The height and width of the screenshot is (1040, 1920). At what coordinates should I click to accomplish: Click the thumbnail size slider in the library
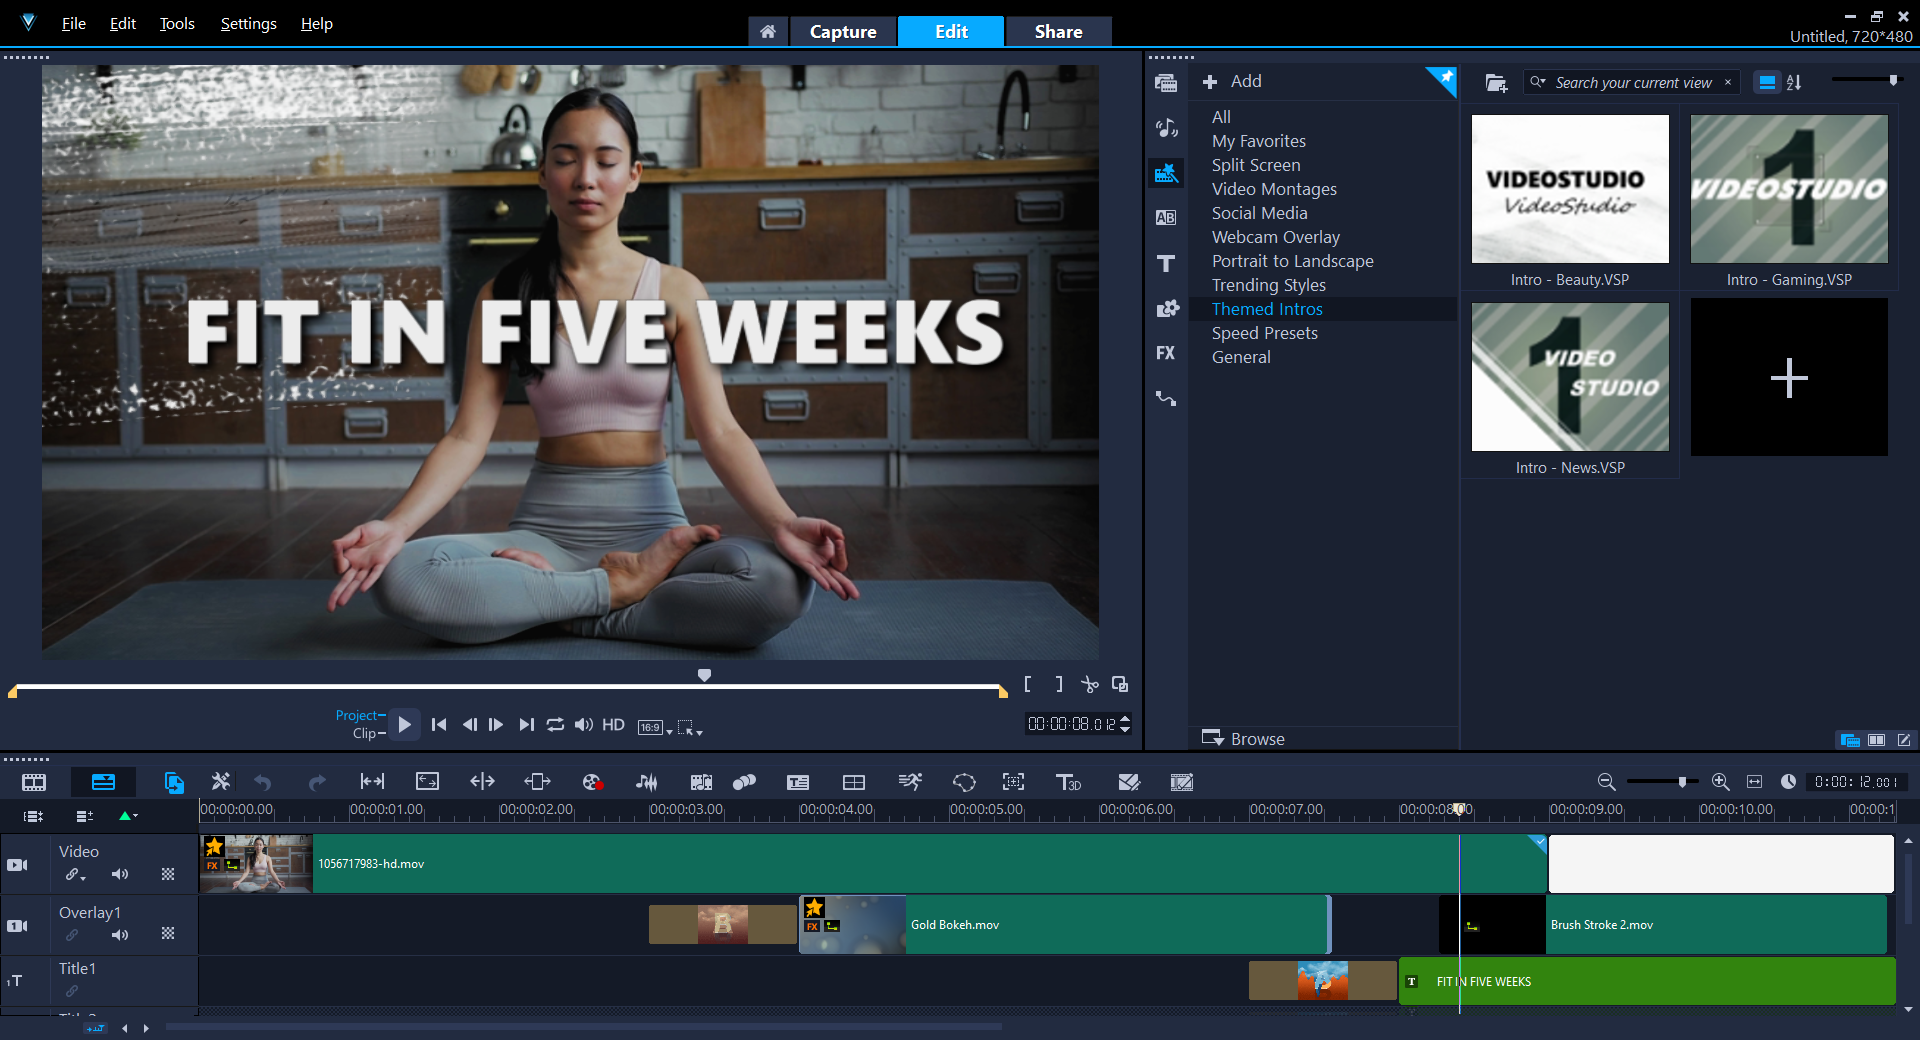click(1864, 80)
